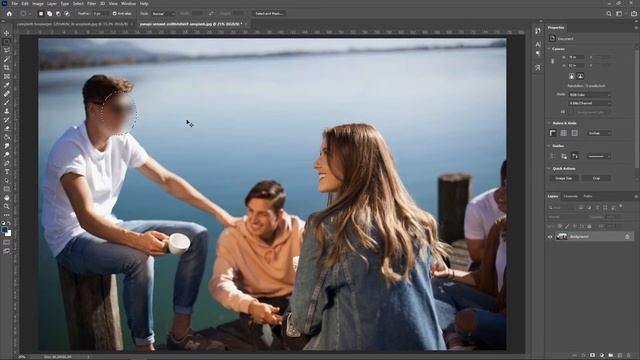
Task: Open Style dropdown showing Normal
Action: tap(163, 13)
